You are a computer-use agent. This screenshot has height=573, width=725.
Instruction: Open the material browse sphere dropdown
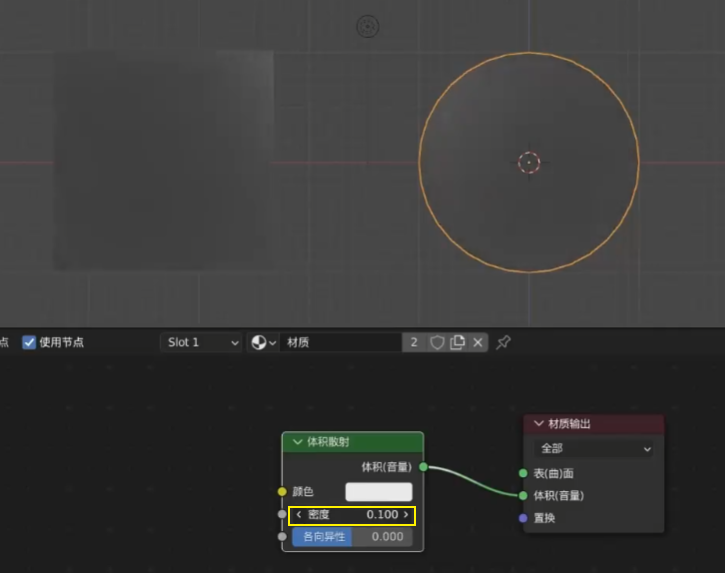pos(263,342)
